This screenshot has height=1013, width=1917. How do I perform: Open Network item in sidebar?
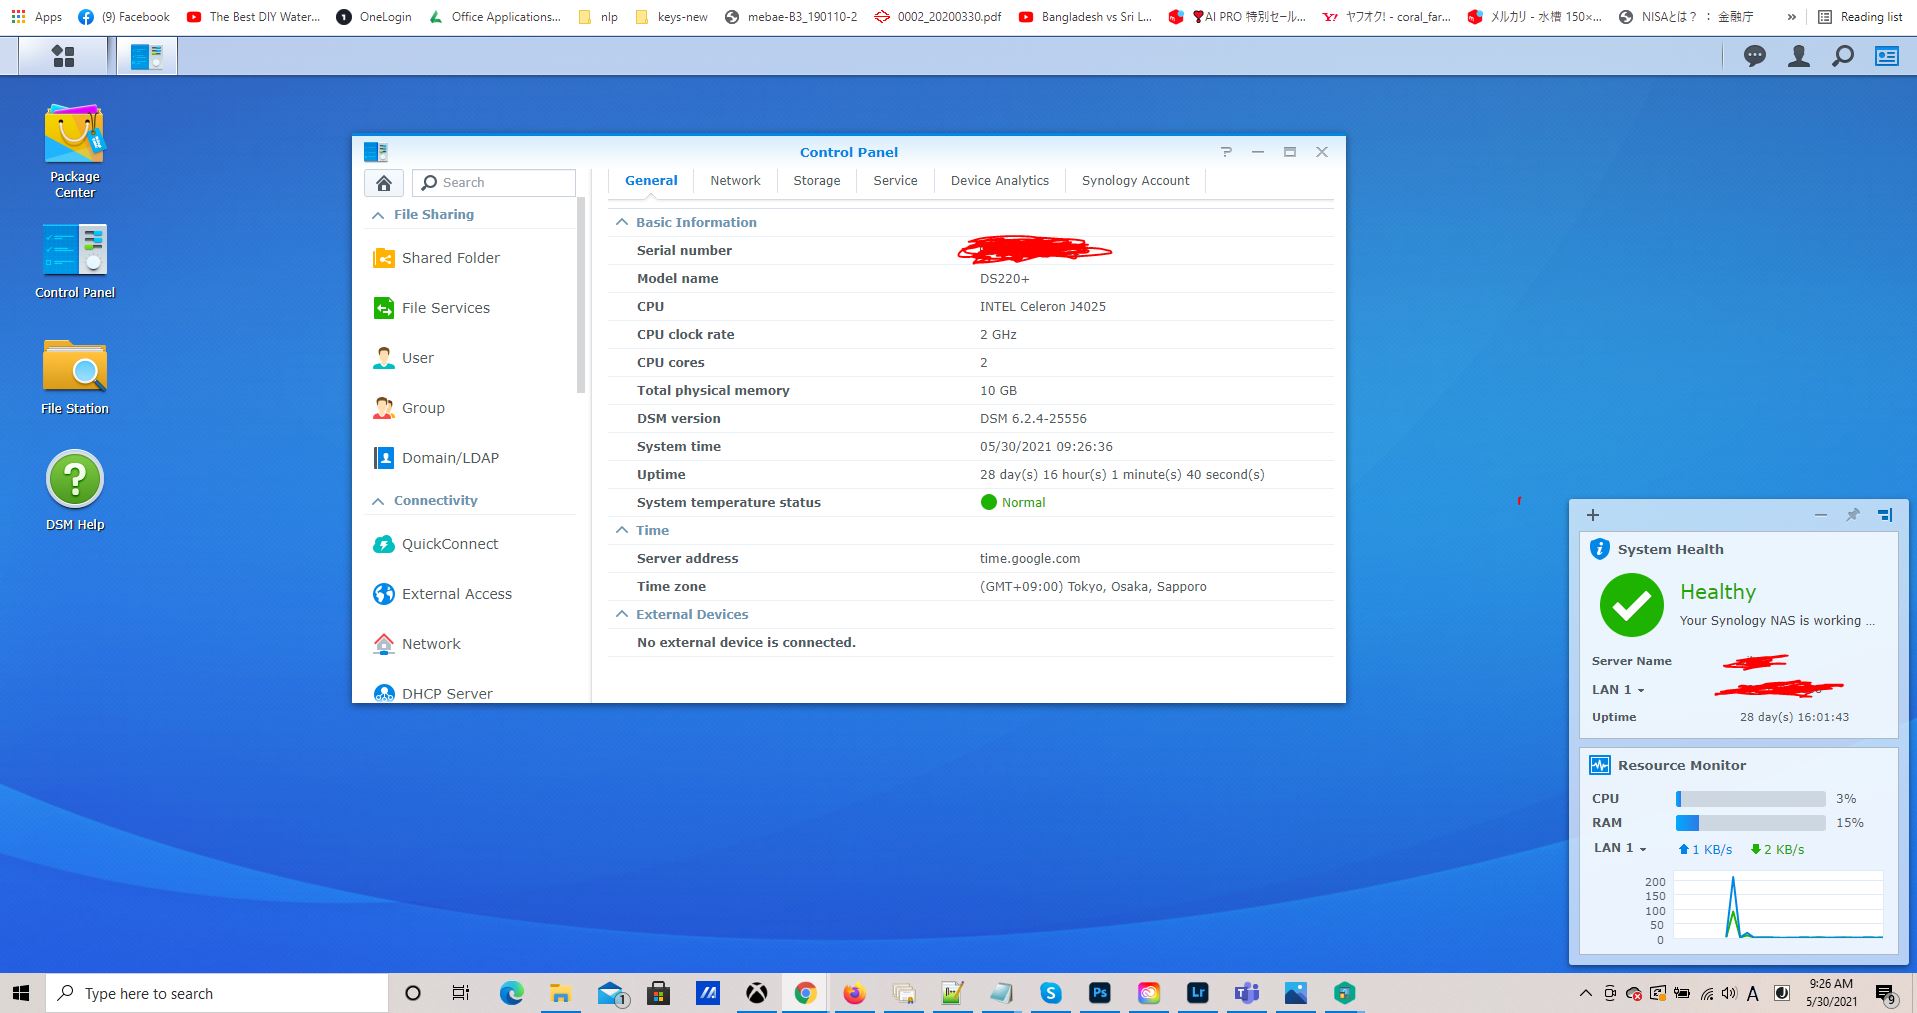[416, 644]
